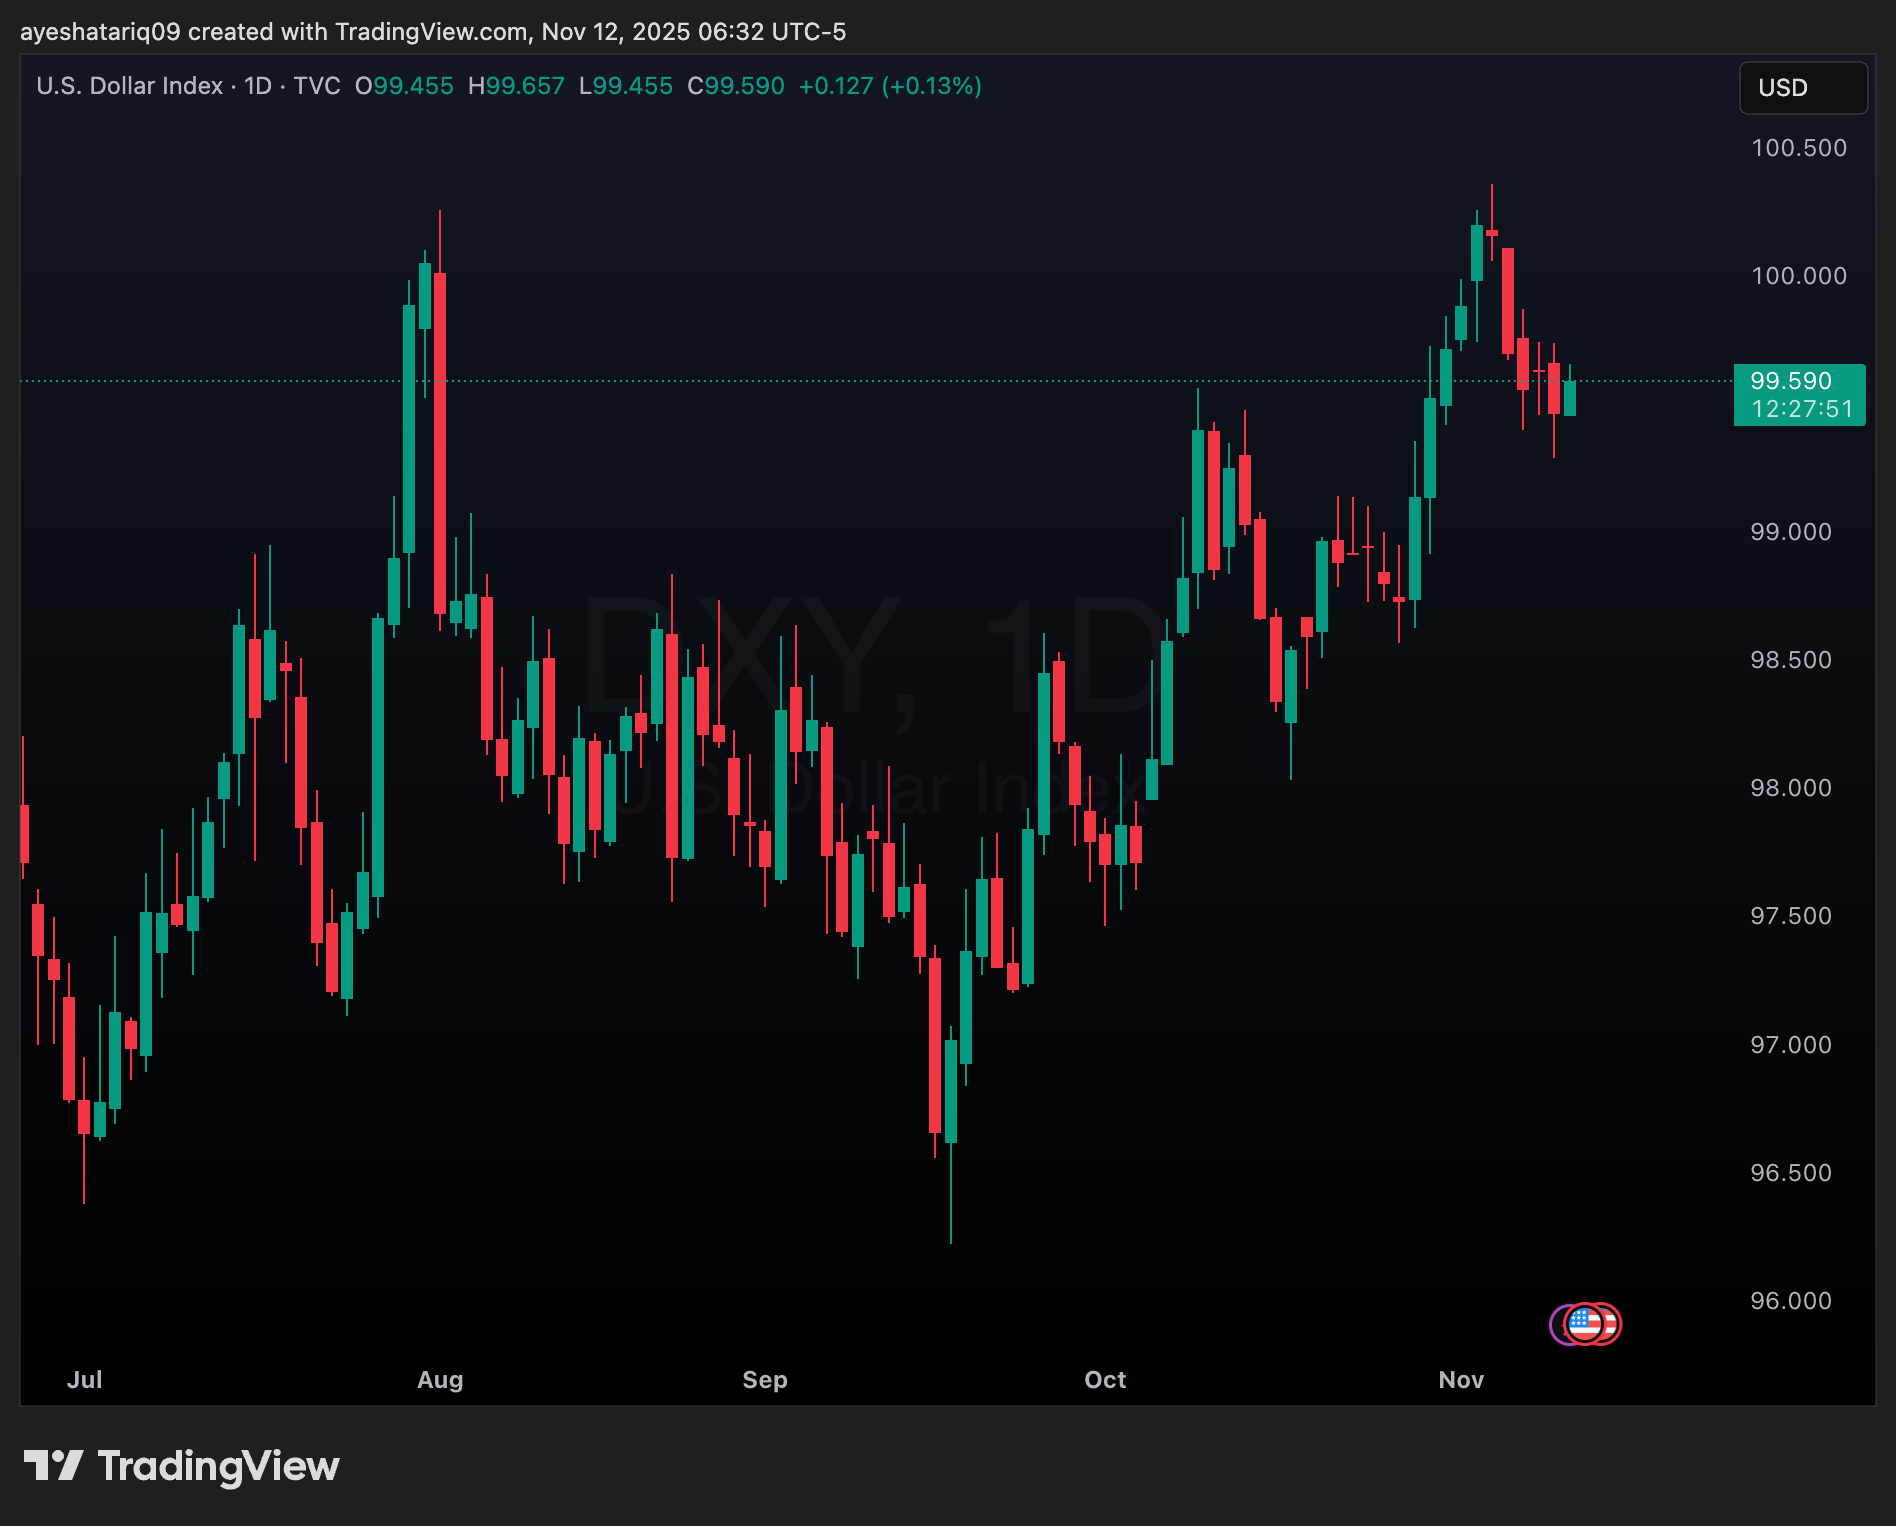1896x1526 pixels.
Task: Click the 97.500 price axis label
Action: [1791, 916]
